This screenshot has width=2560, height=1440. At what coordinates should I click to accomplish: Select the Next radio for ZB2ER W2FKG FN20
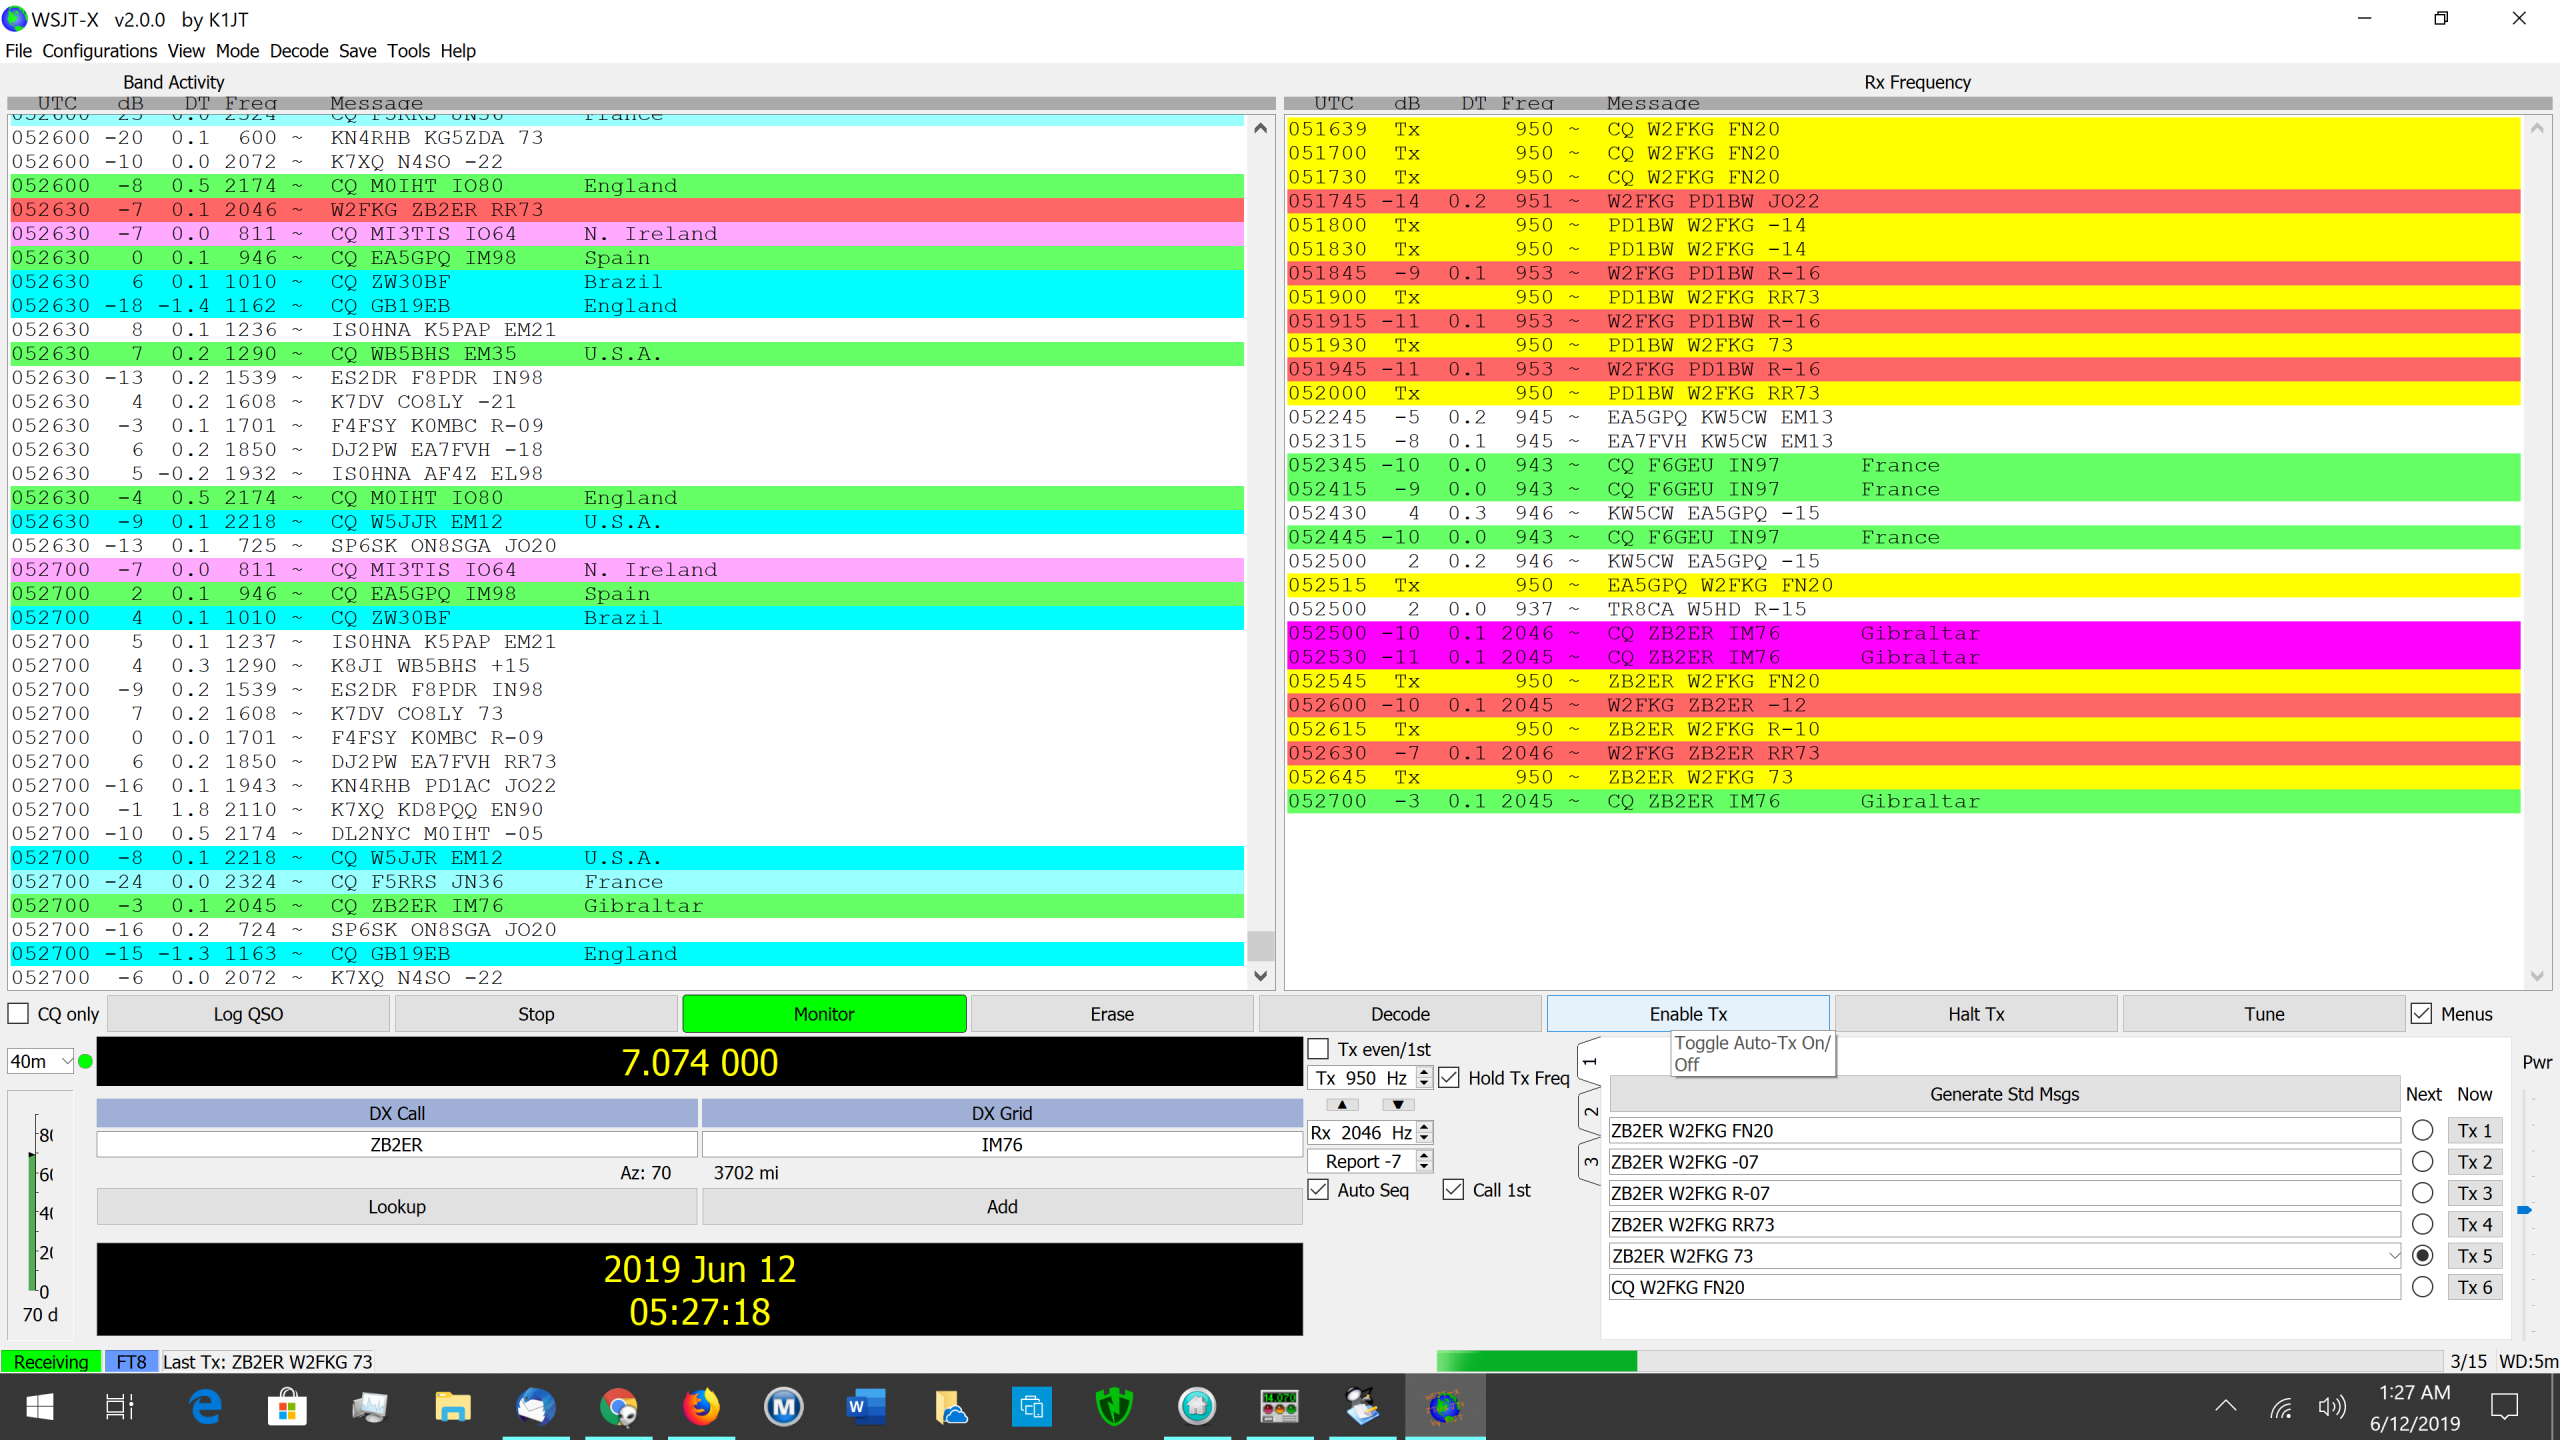click(x=2423, y=1130)
